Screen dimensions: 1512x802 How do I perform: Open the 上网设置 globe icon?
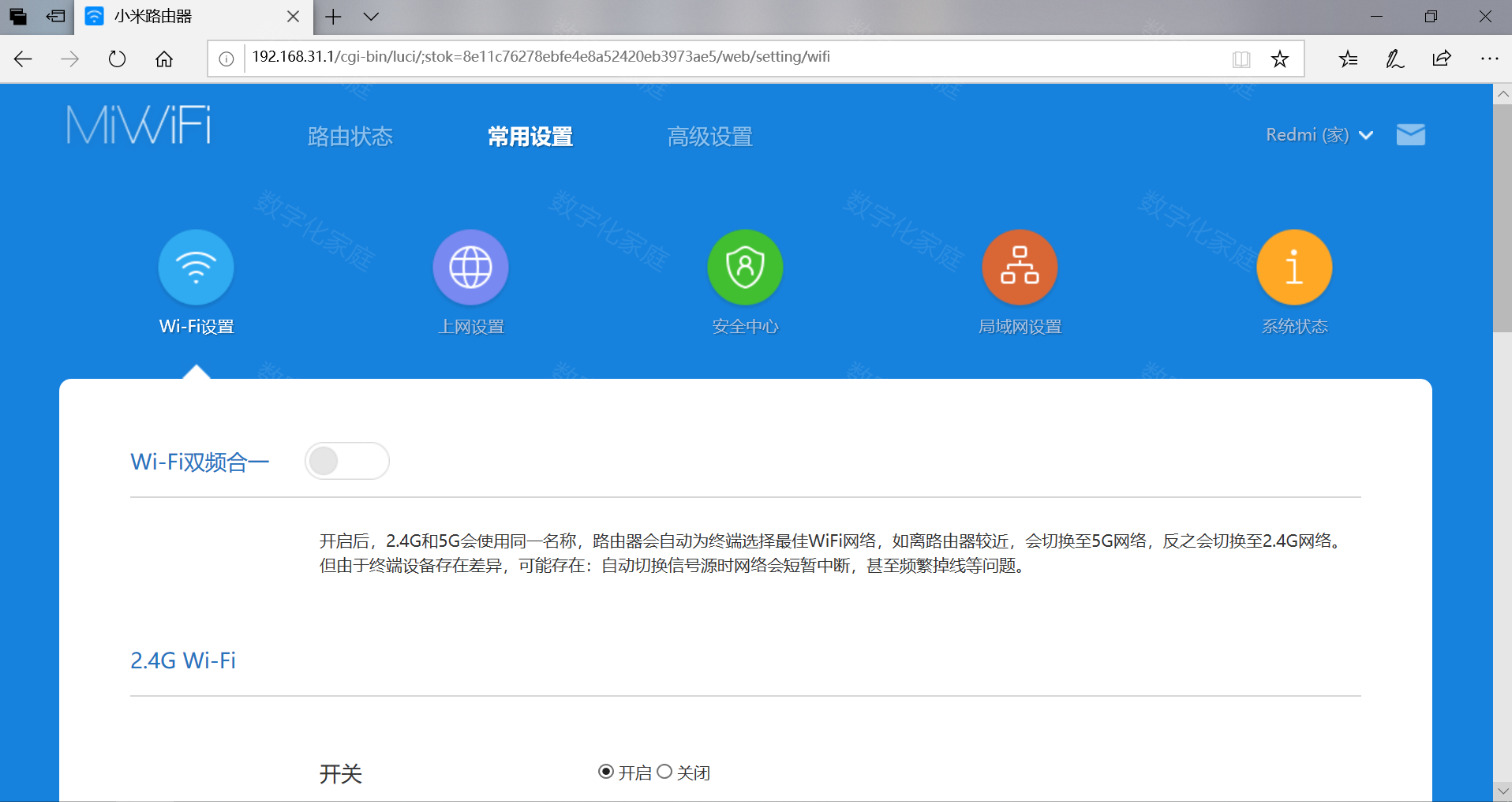click(x=470, y=267)
